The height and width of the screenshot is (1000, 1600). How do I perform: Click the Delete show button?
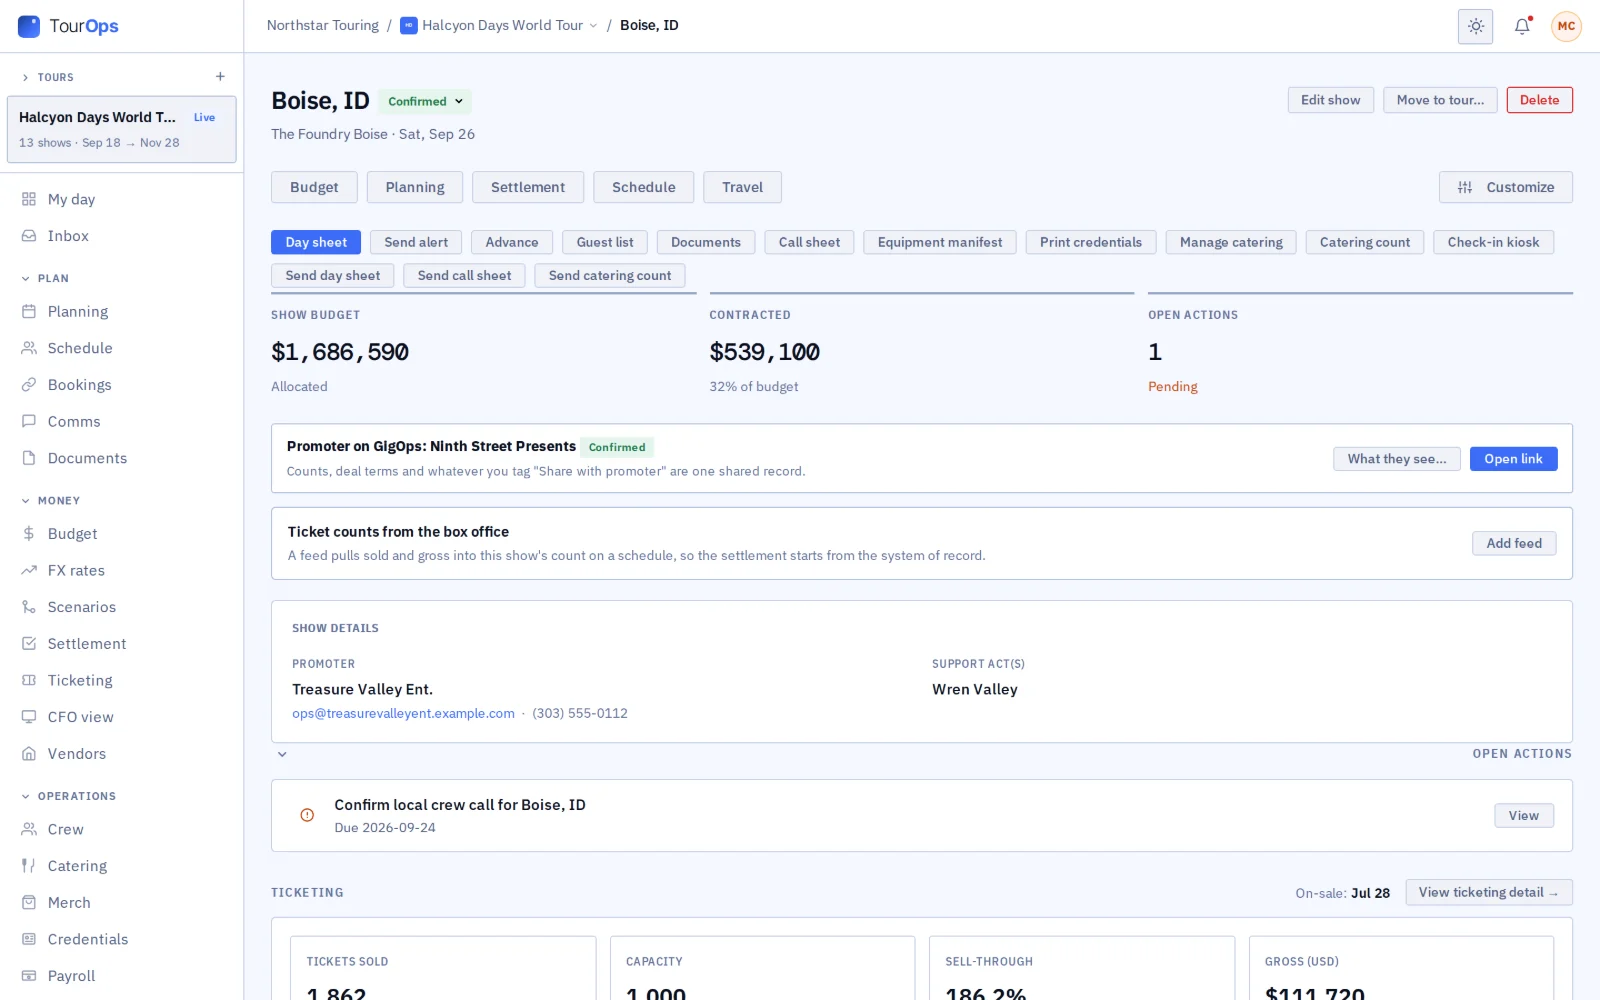1539,100
